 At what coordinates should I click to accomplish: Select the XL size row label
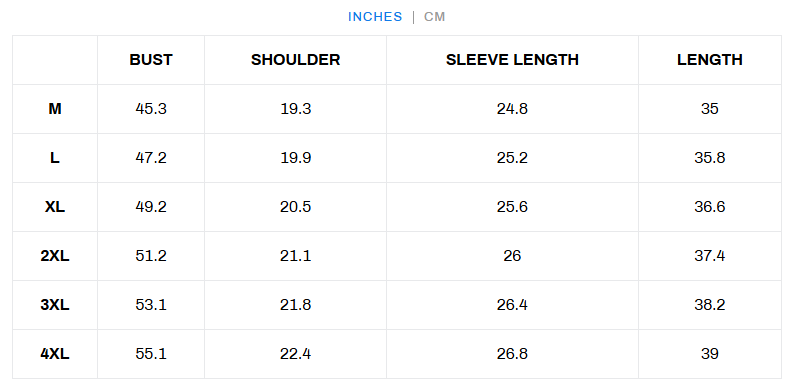click(x=55, y=207)
